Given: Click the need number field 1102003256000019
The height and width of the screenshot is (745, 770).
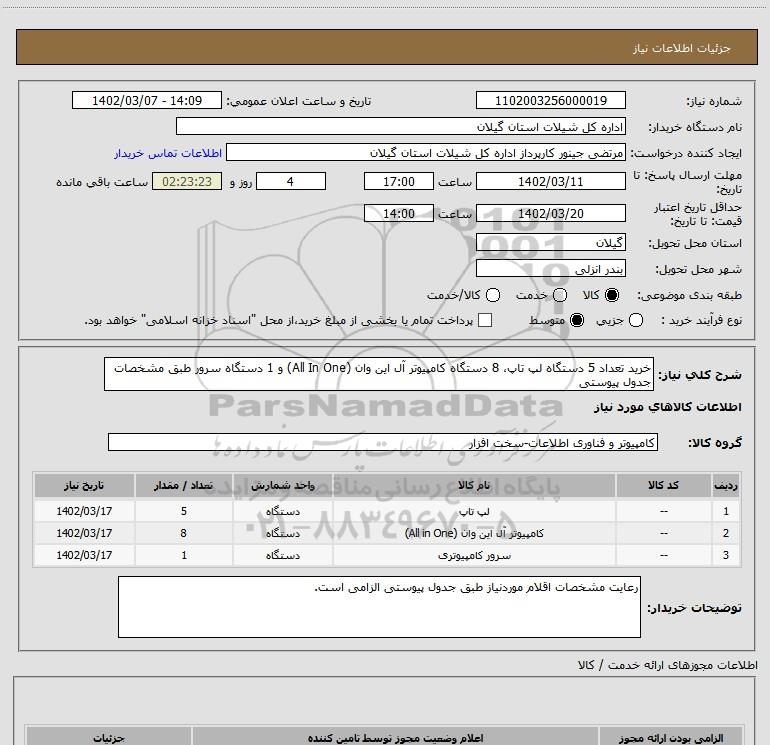Looking at the screenshot, I should (550, 100).
